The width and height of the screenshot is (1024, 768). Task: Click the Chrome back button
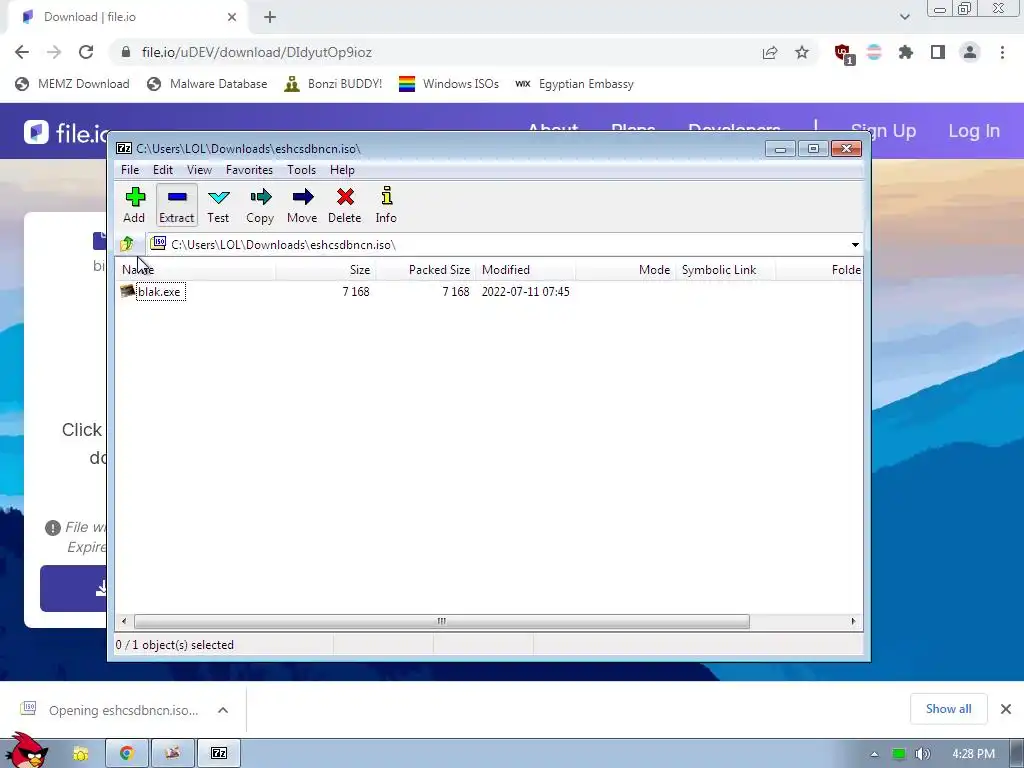click(x=22, y=52)
